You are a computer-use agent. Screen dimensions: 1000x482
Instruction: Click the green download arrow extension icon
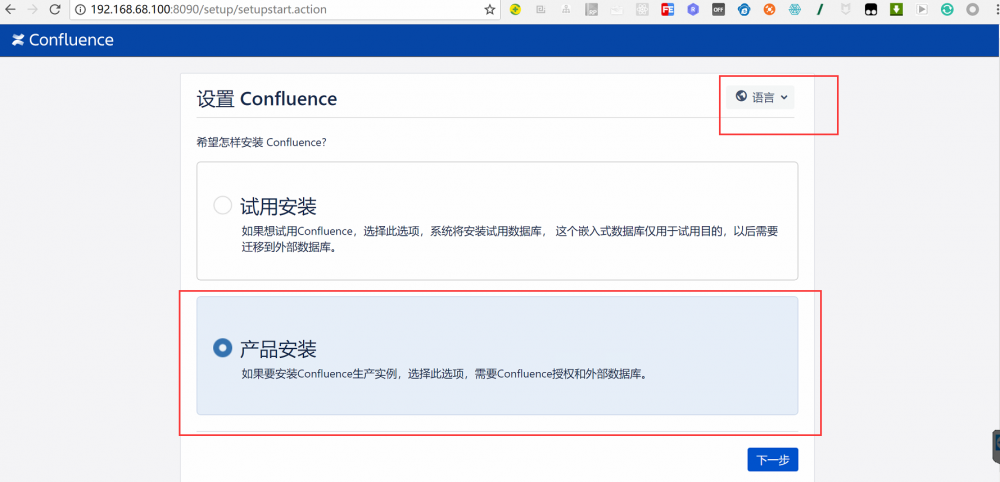tap(897, 10)
